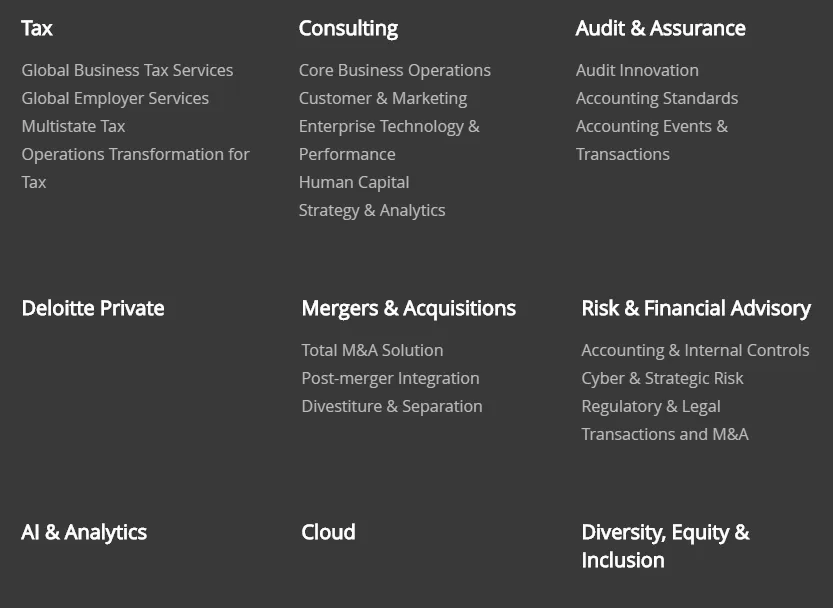
Task: Open Cyber & Strategic Risk
Action: point(662,378)
